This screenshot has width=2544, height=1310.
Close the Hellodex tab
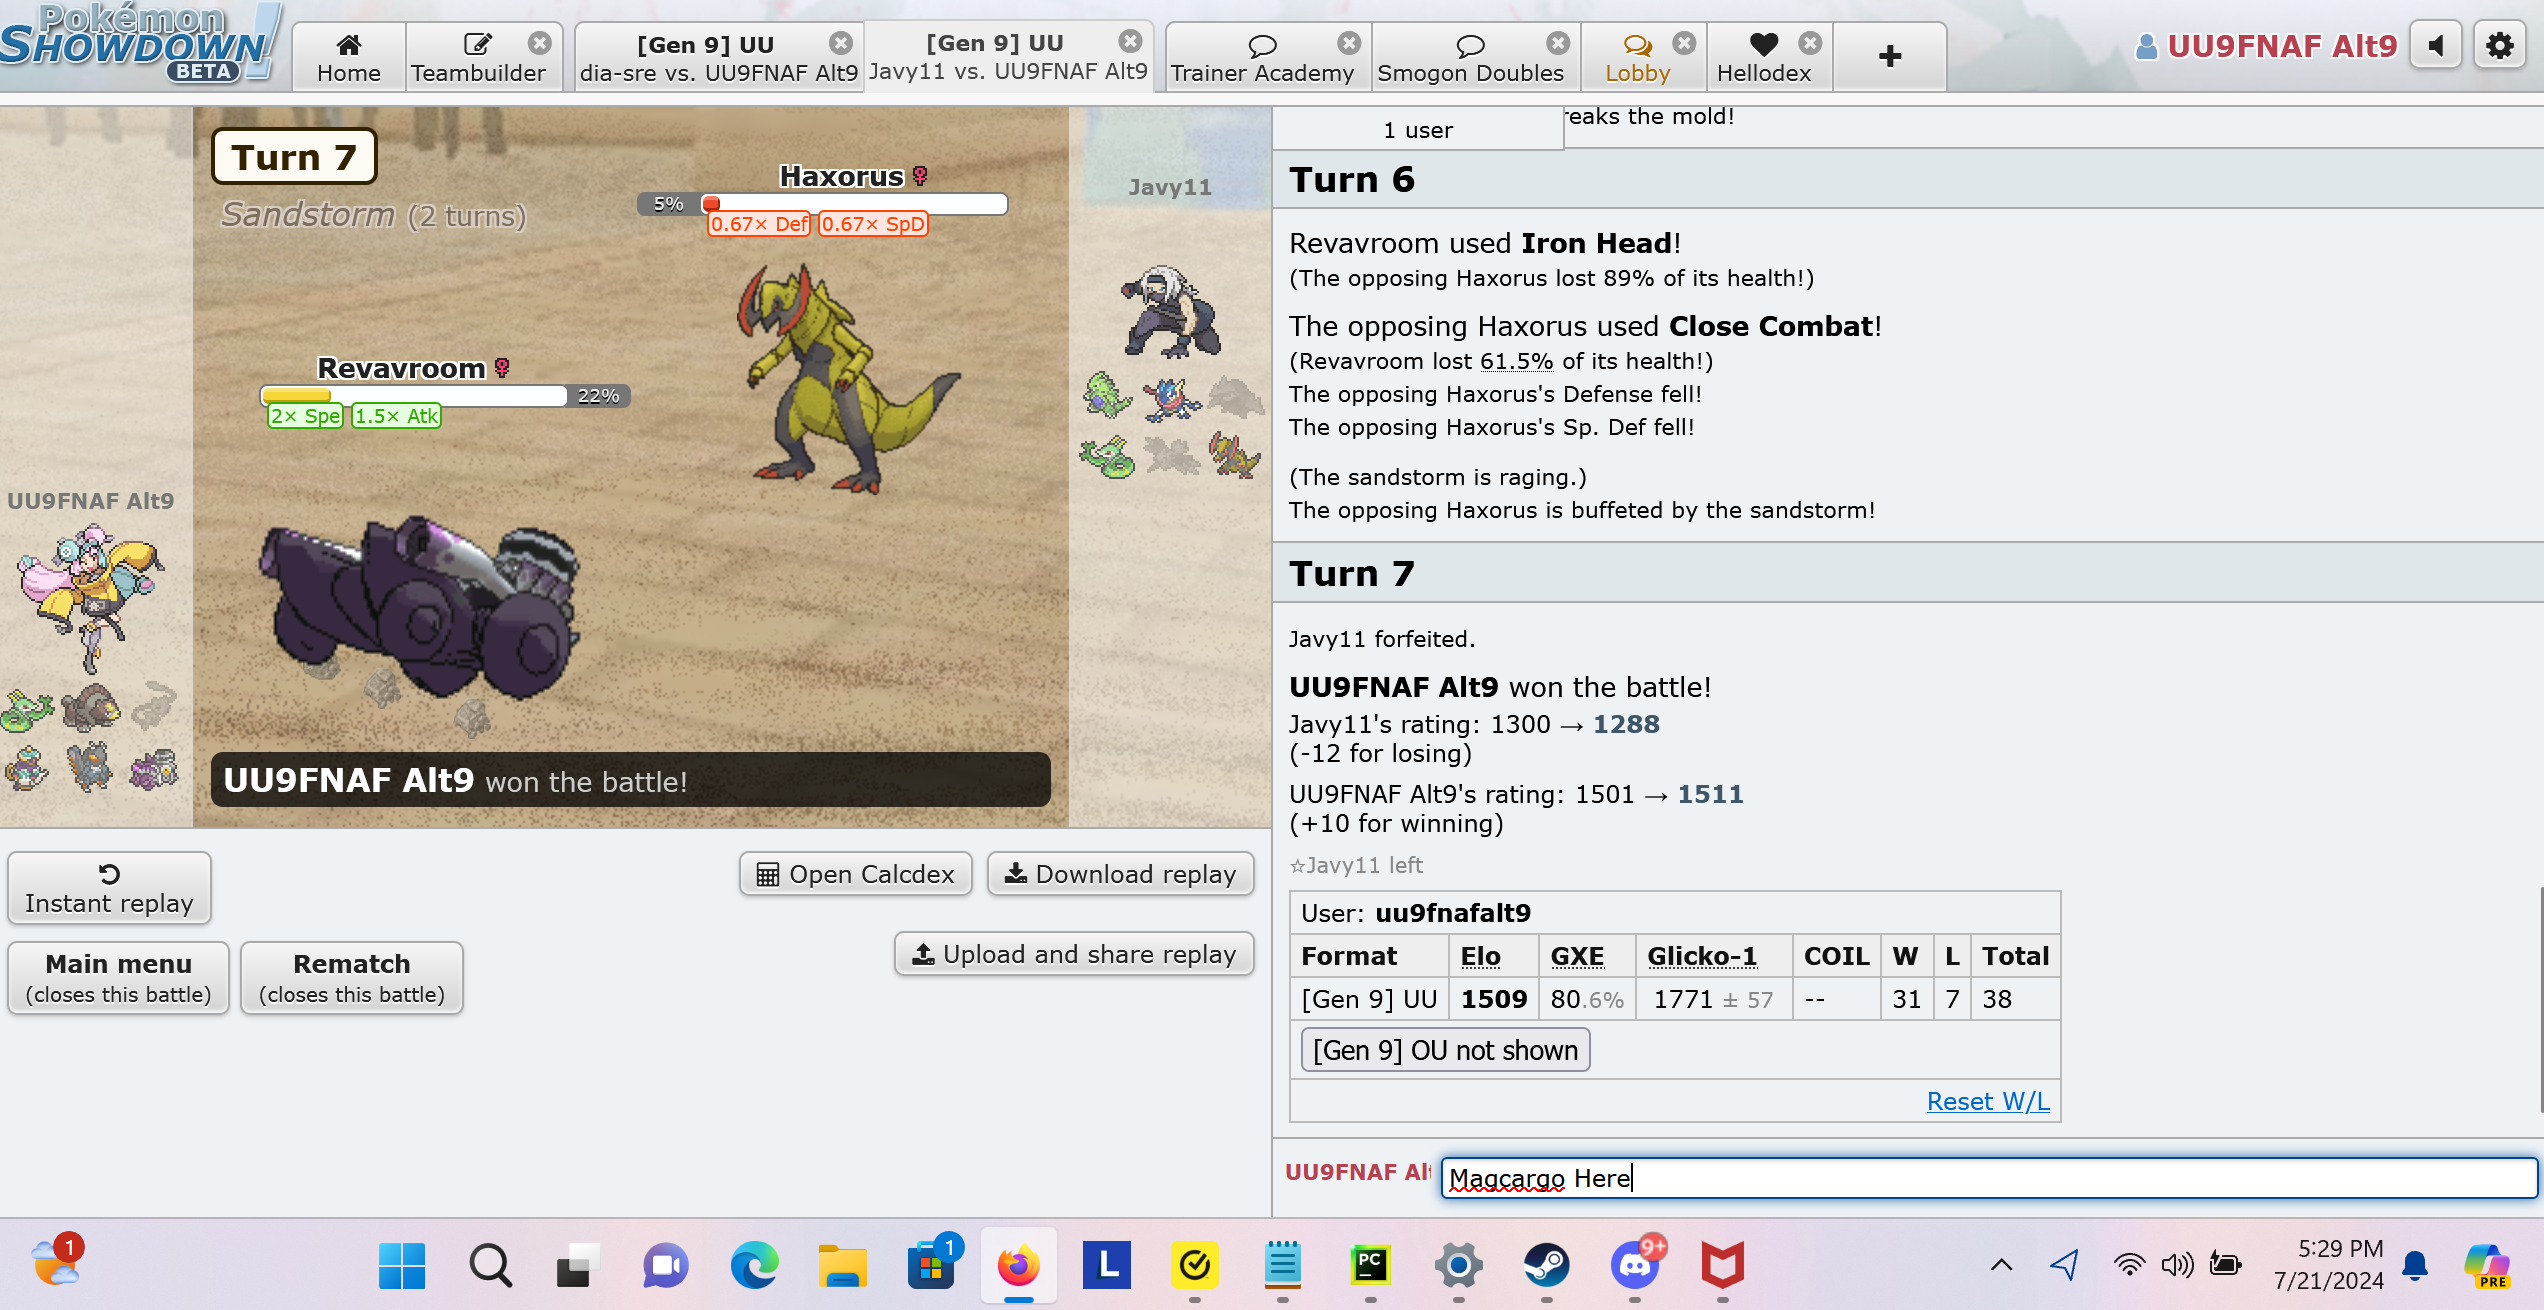[x=1810, y=43]
